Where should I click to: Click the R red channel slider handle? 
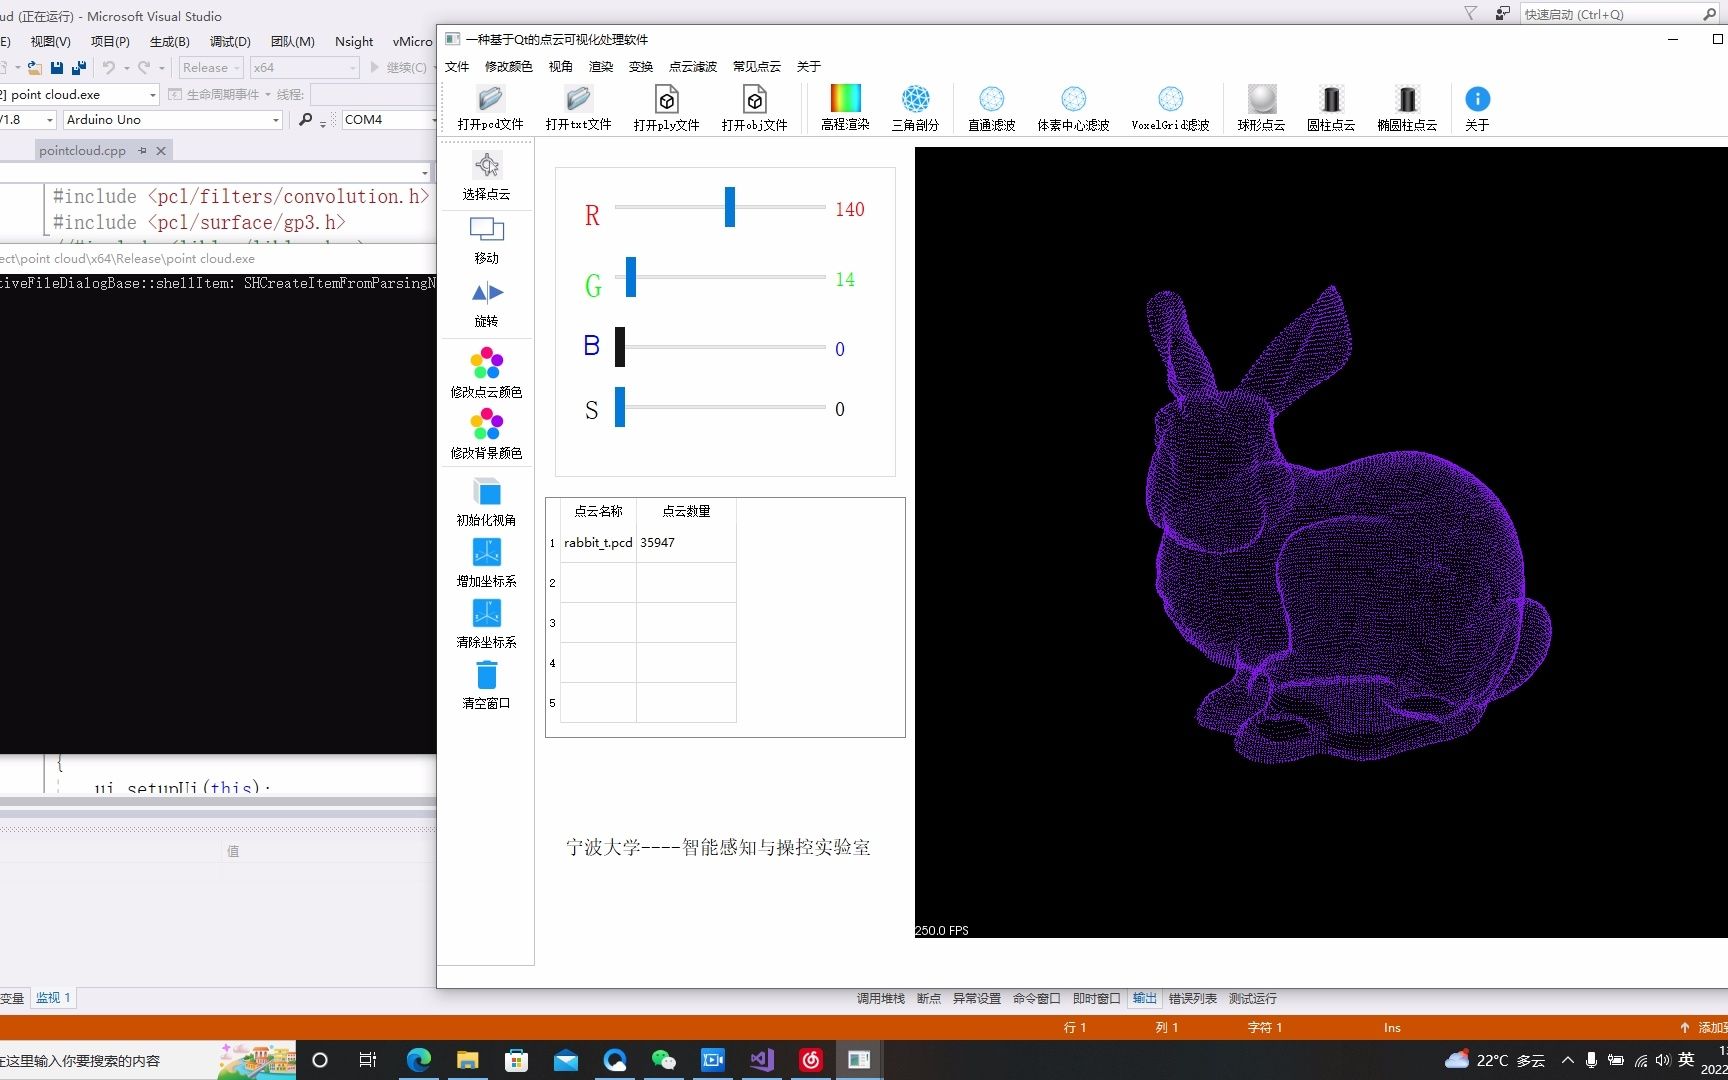[730, 207]
